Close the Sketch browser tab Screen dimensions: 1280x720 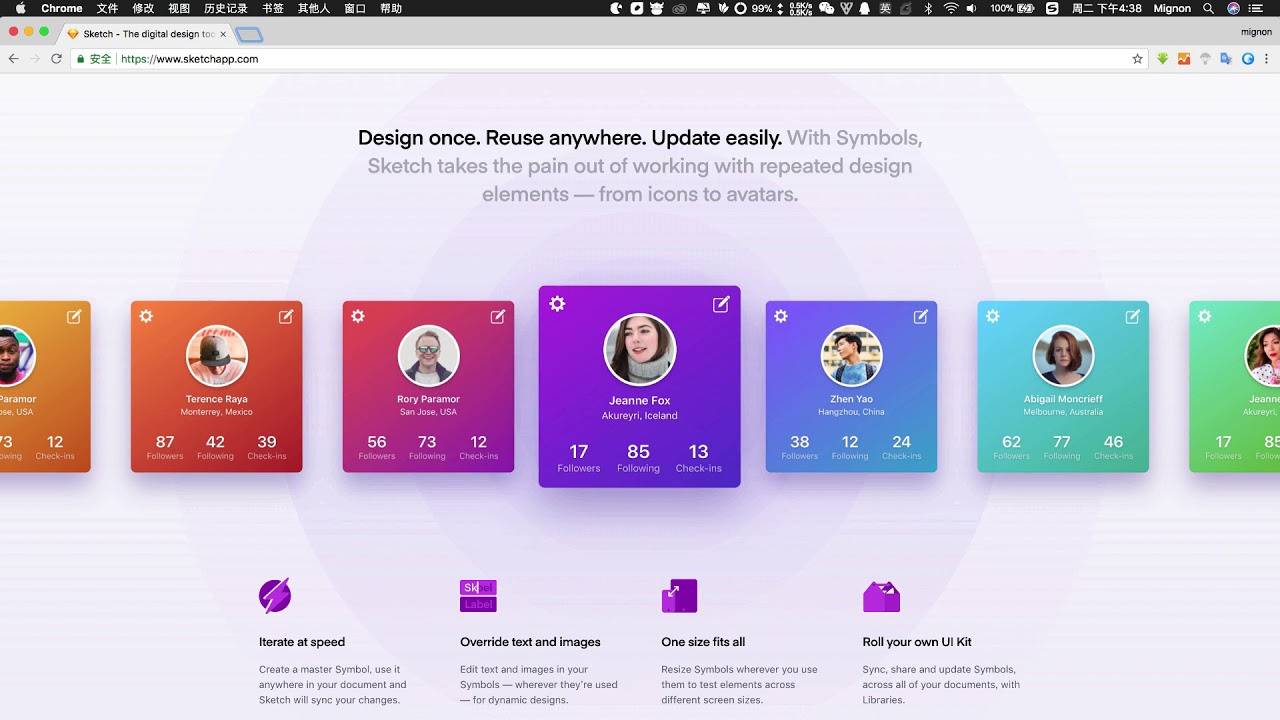(x=223, y=34)
